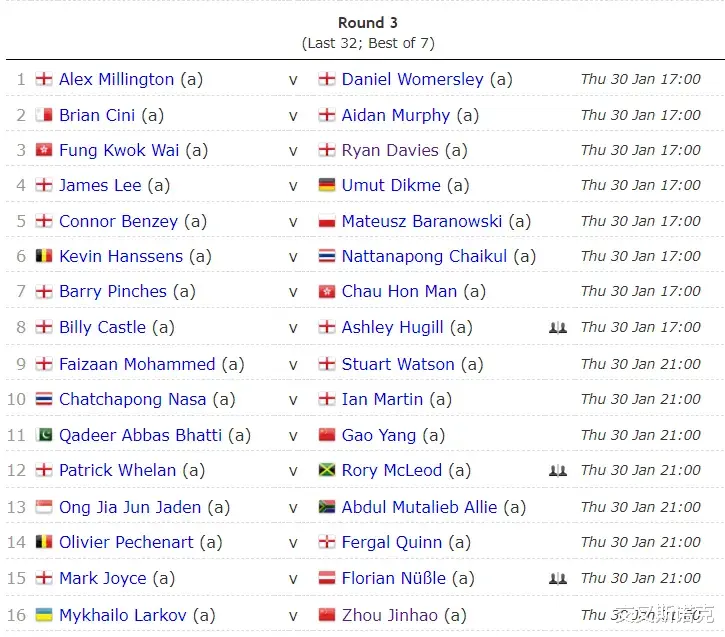Open Fergal Quinn player profile

coord(392,542)
